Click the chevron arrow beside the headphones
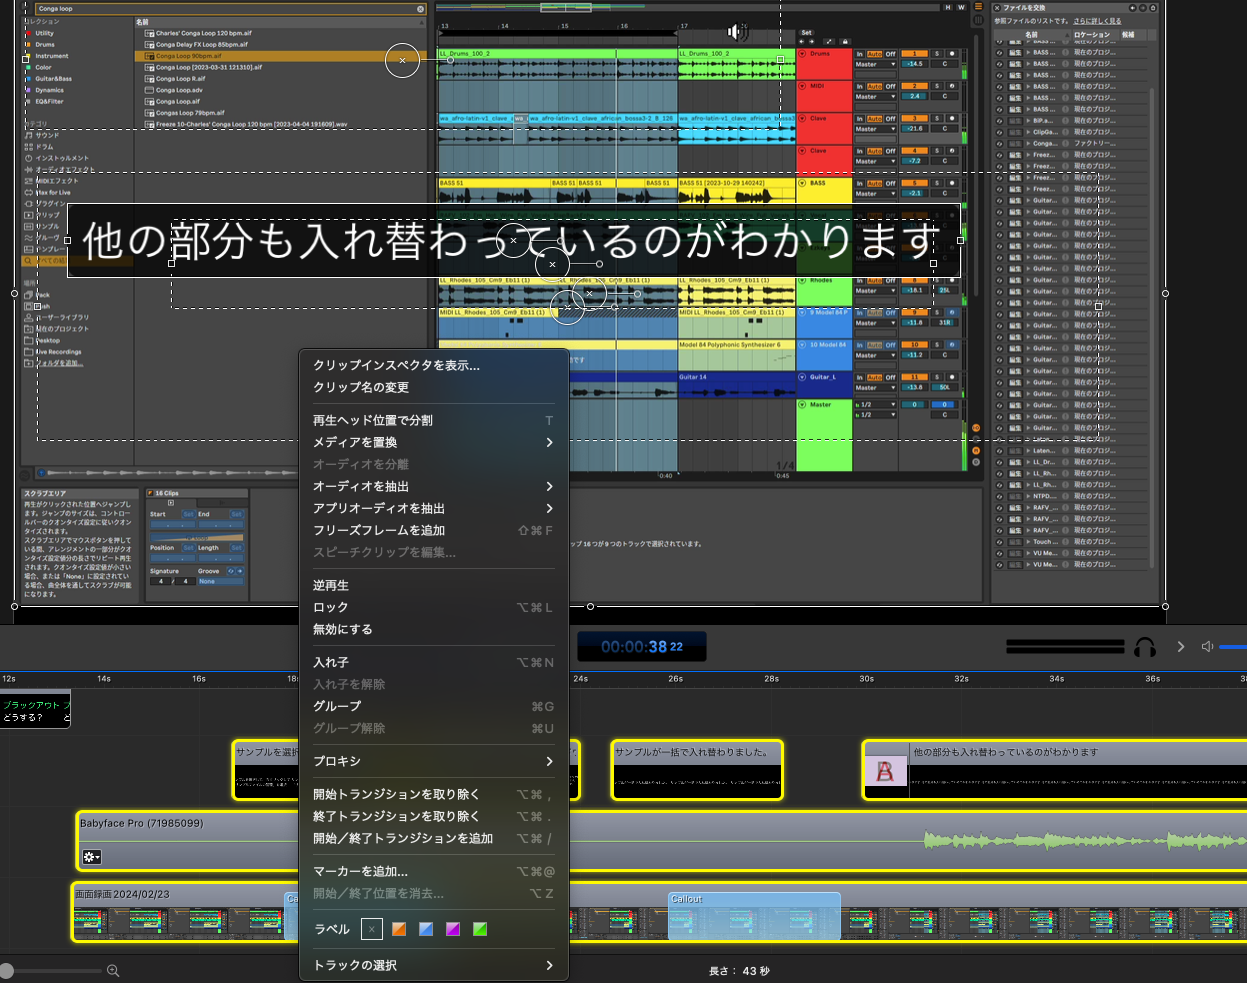 (1180, 647)
